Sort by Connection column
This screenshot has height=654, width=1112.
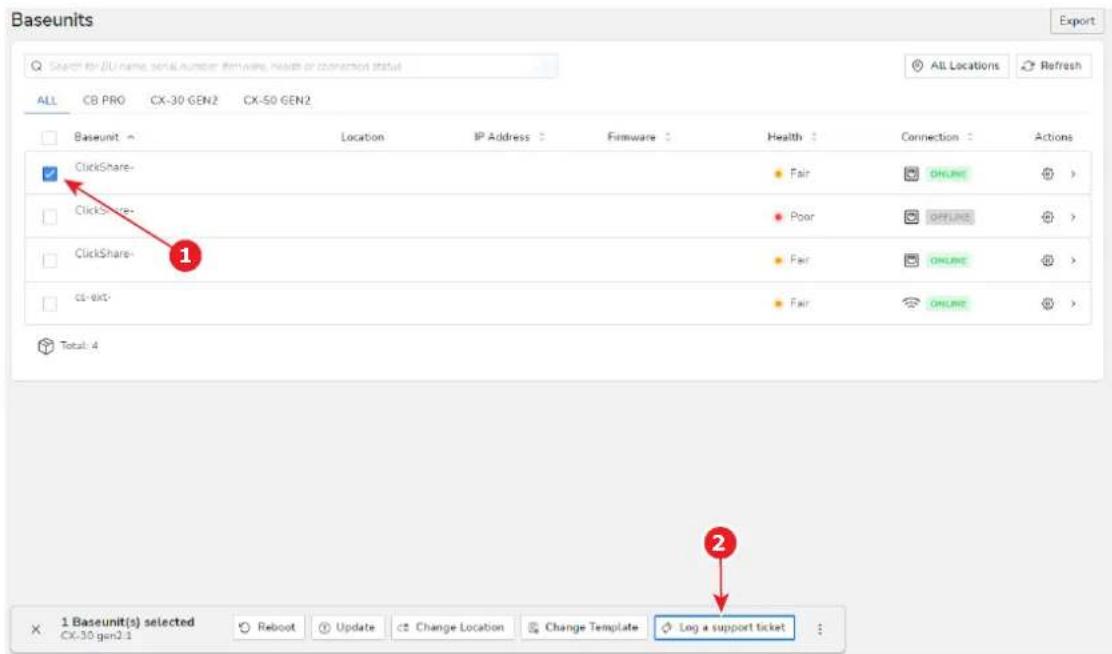point(937,137)
